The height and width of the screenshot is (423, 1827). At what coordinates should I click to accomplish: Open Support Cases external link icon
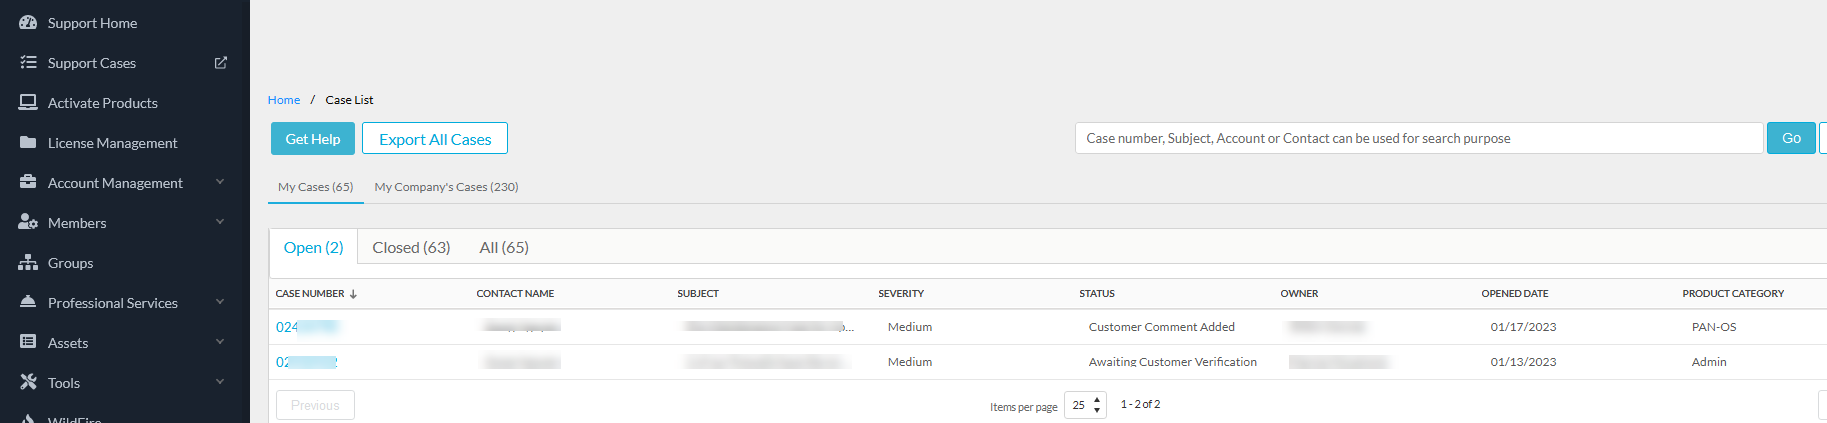pos(221,62)
